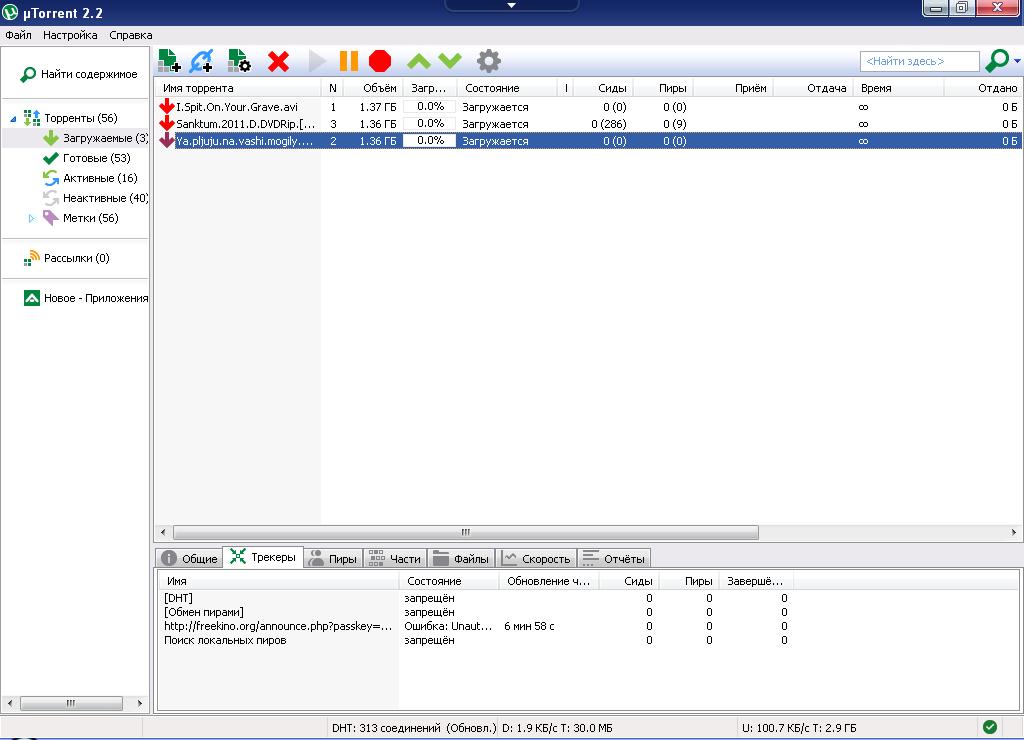The height and width of the screenshot is (740, 1026).
Task: Open the Настройка menu
Action: coord(70,35)
